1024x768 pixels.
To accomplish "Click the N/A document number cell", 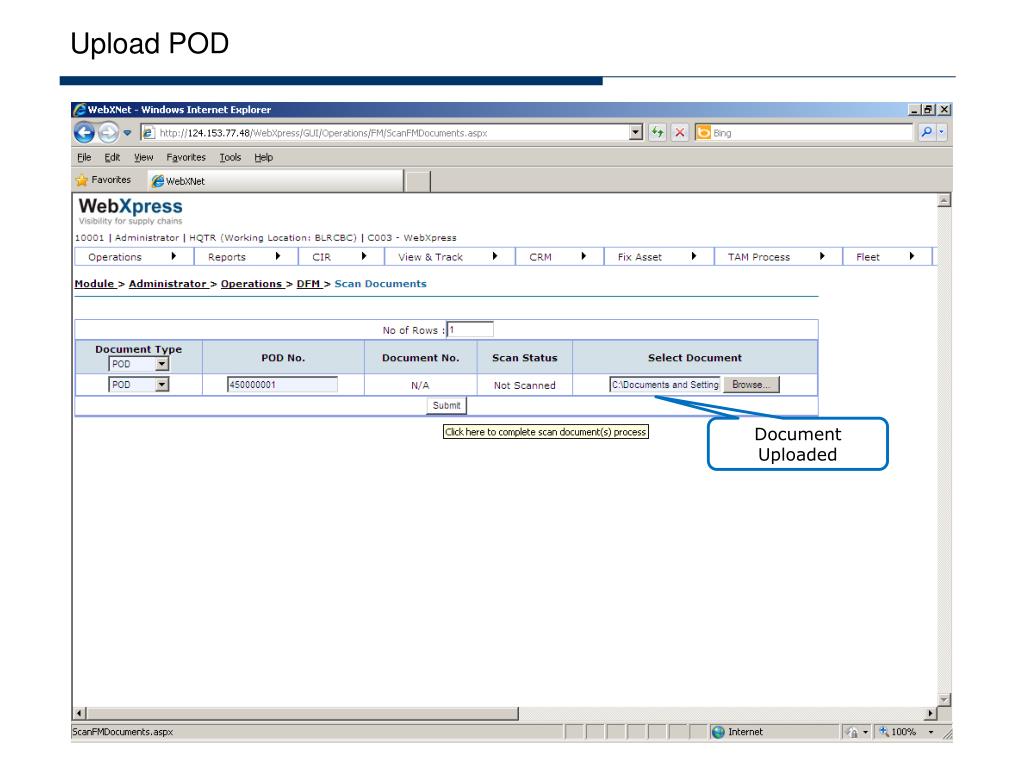I will 420,385.
